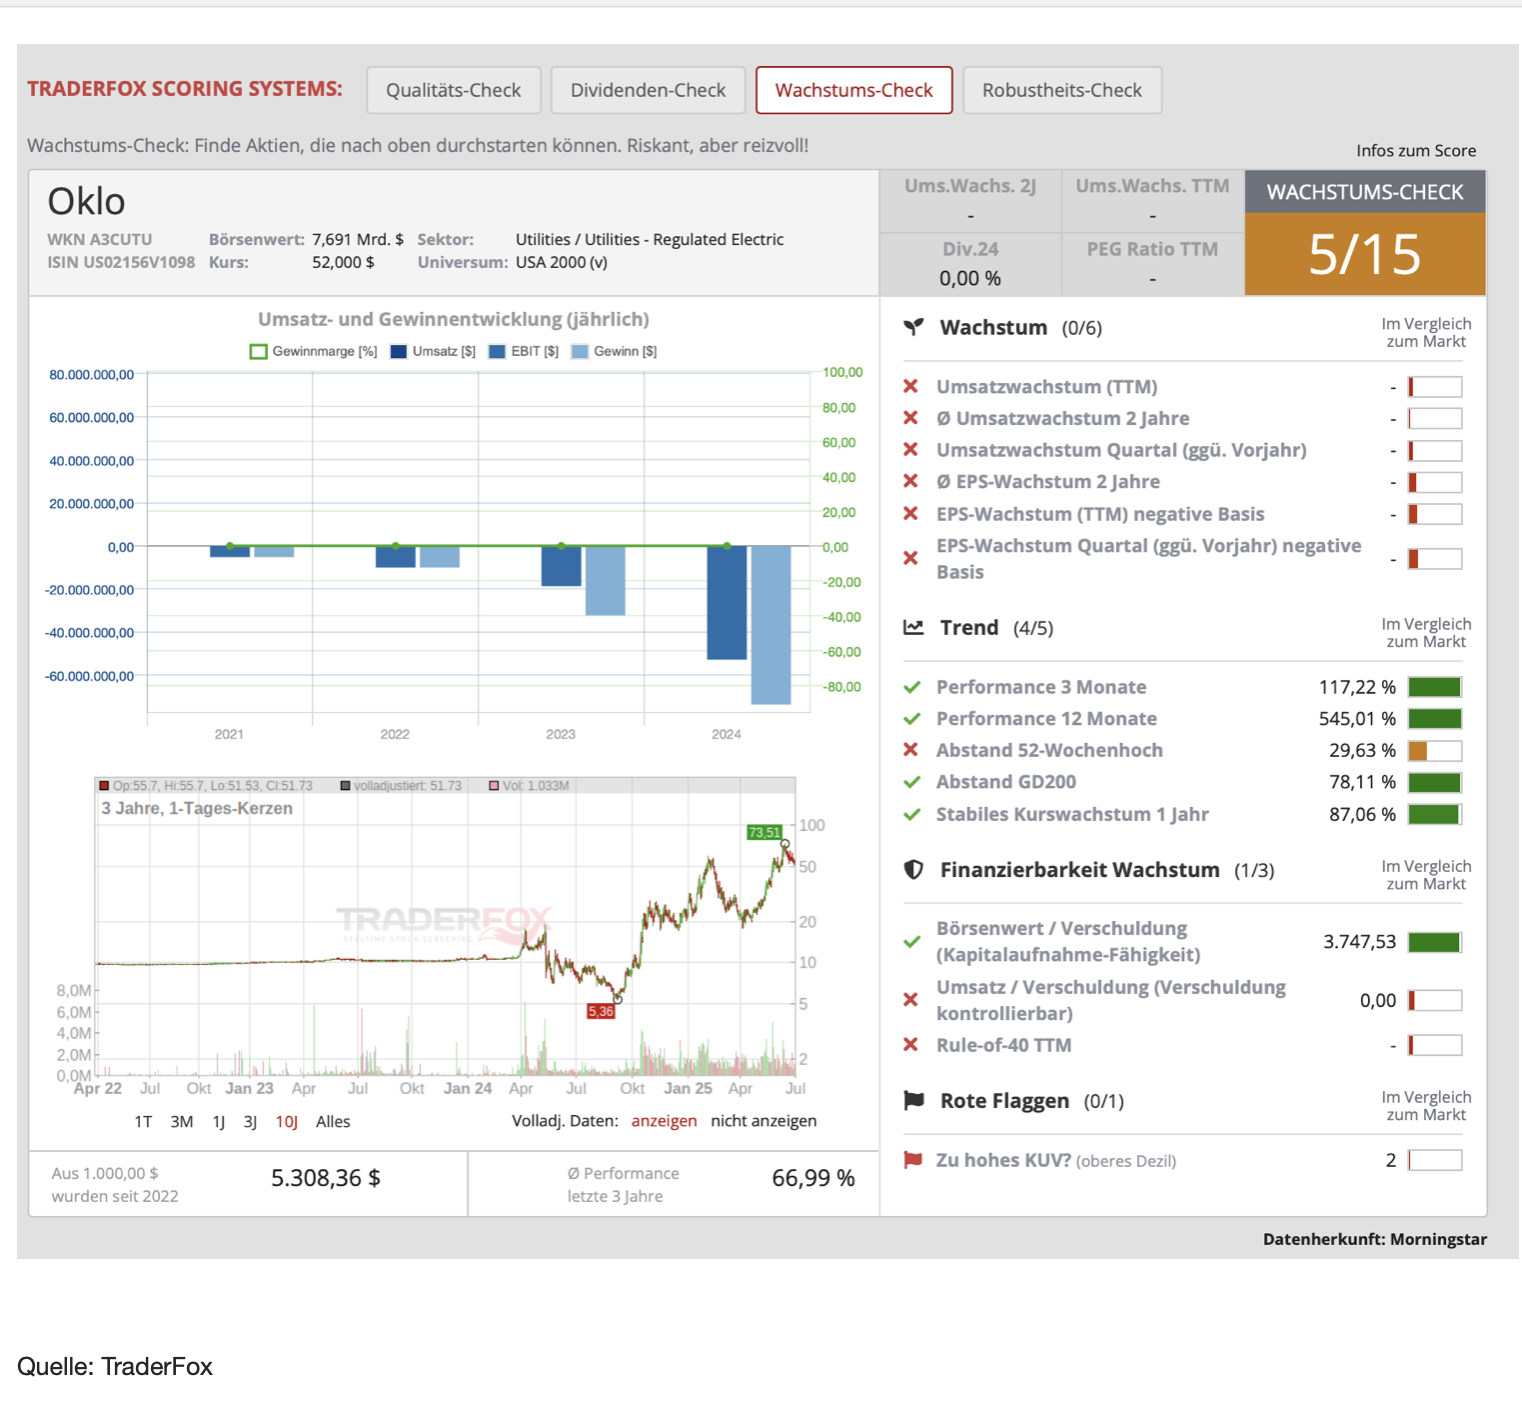Toggle Gewinnmarge [%] legend entry
The image size is (1522, 1402).
click(314, 351)
